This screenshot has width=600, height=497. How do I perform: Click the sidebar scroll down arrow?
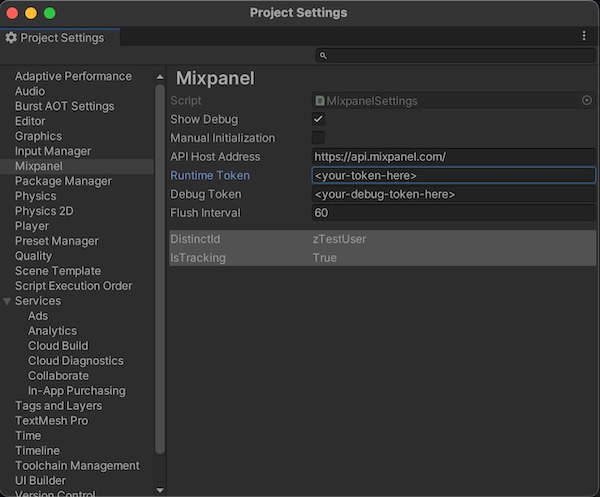[x=160, y=490]
